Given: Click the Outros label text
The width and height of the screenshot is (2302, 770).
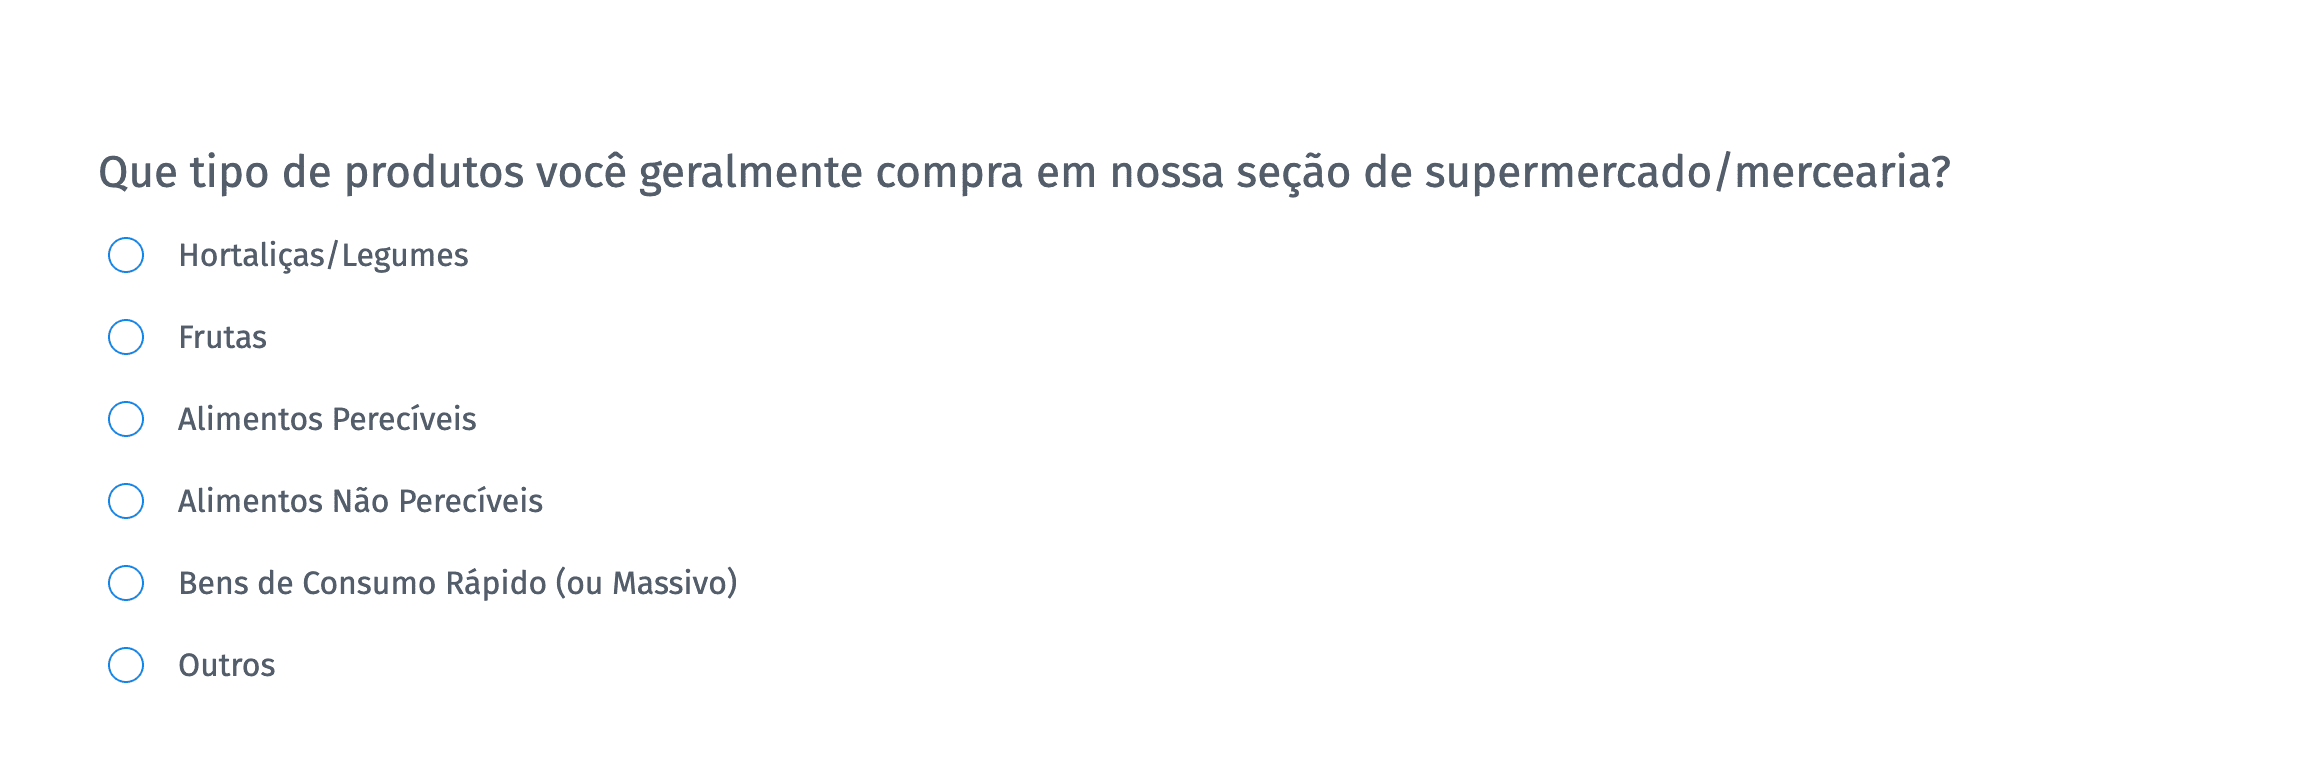Looking at the screenshot, I should (x=226, y=666).
